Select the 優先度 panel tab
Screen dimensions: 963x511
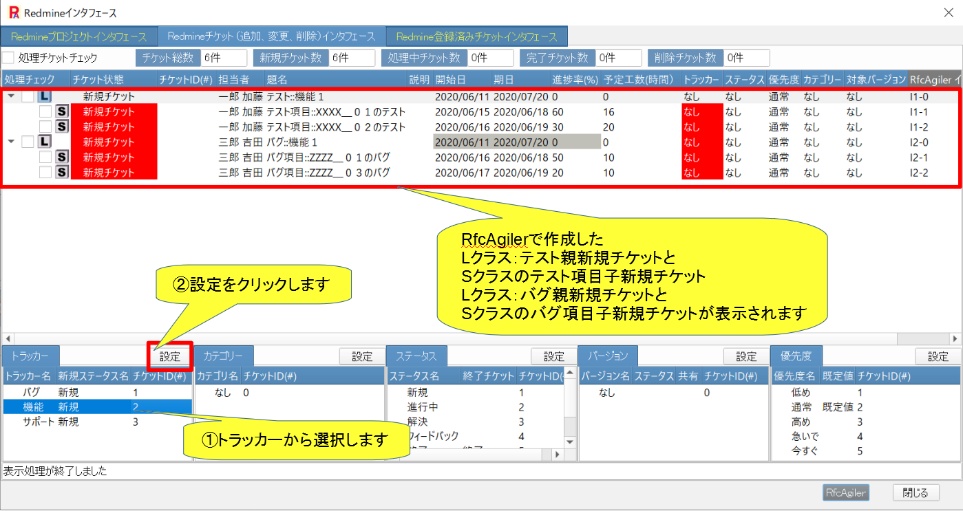point(796,356)
